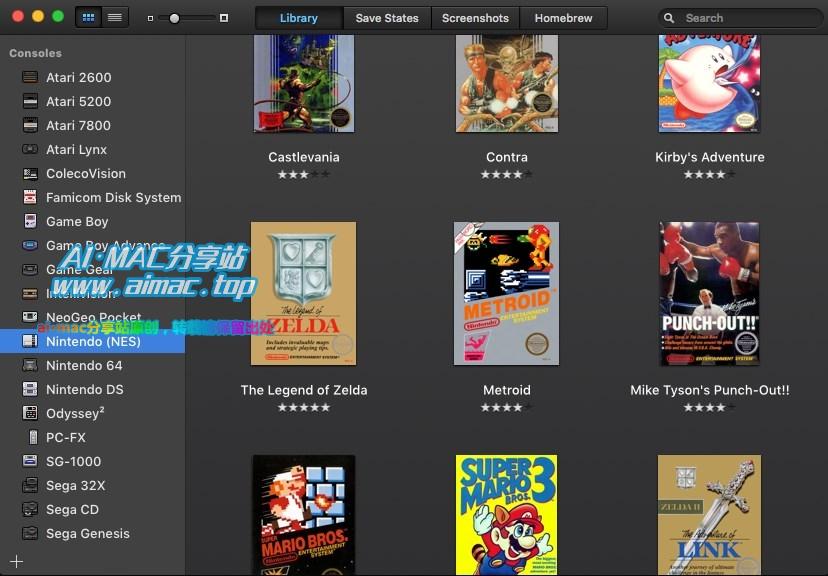Image resolution: width=828 pixels, height=576 pixels.
Task: Click "The Legend of Zelda" title text
Action: (x=304, y=390)
